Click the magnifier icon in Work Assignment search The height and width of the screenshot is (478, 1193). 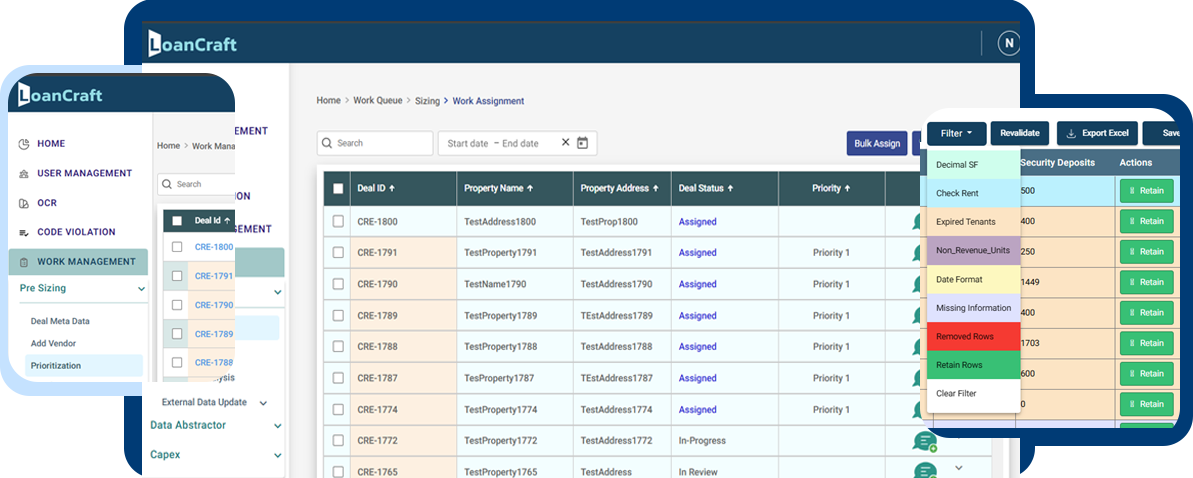coord(327,143)
